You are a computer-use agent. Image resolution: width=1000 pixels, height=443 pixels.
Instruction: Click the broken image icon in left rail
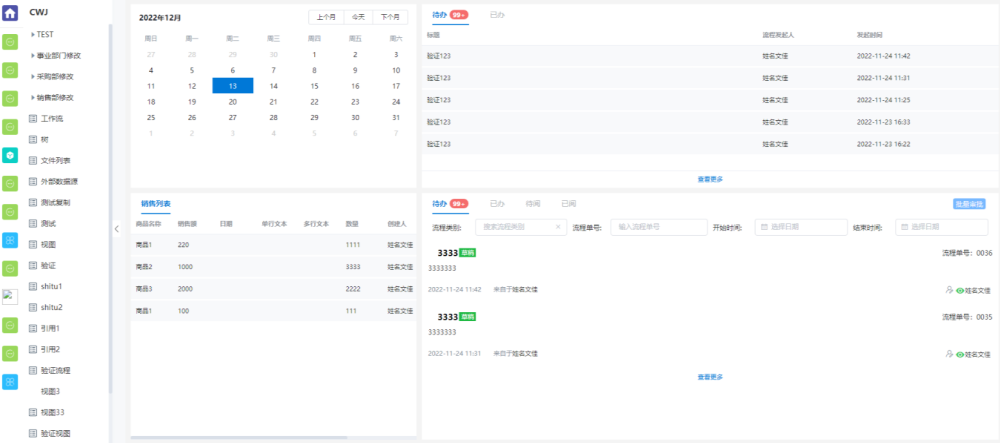10,296
